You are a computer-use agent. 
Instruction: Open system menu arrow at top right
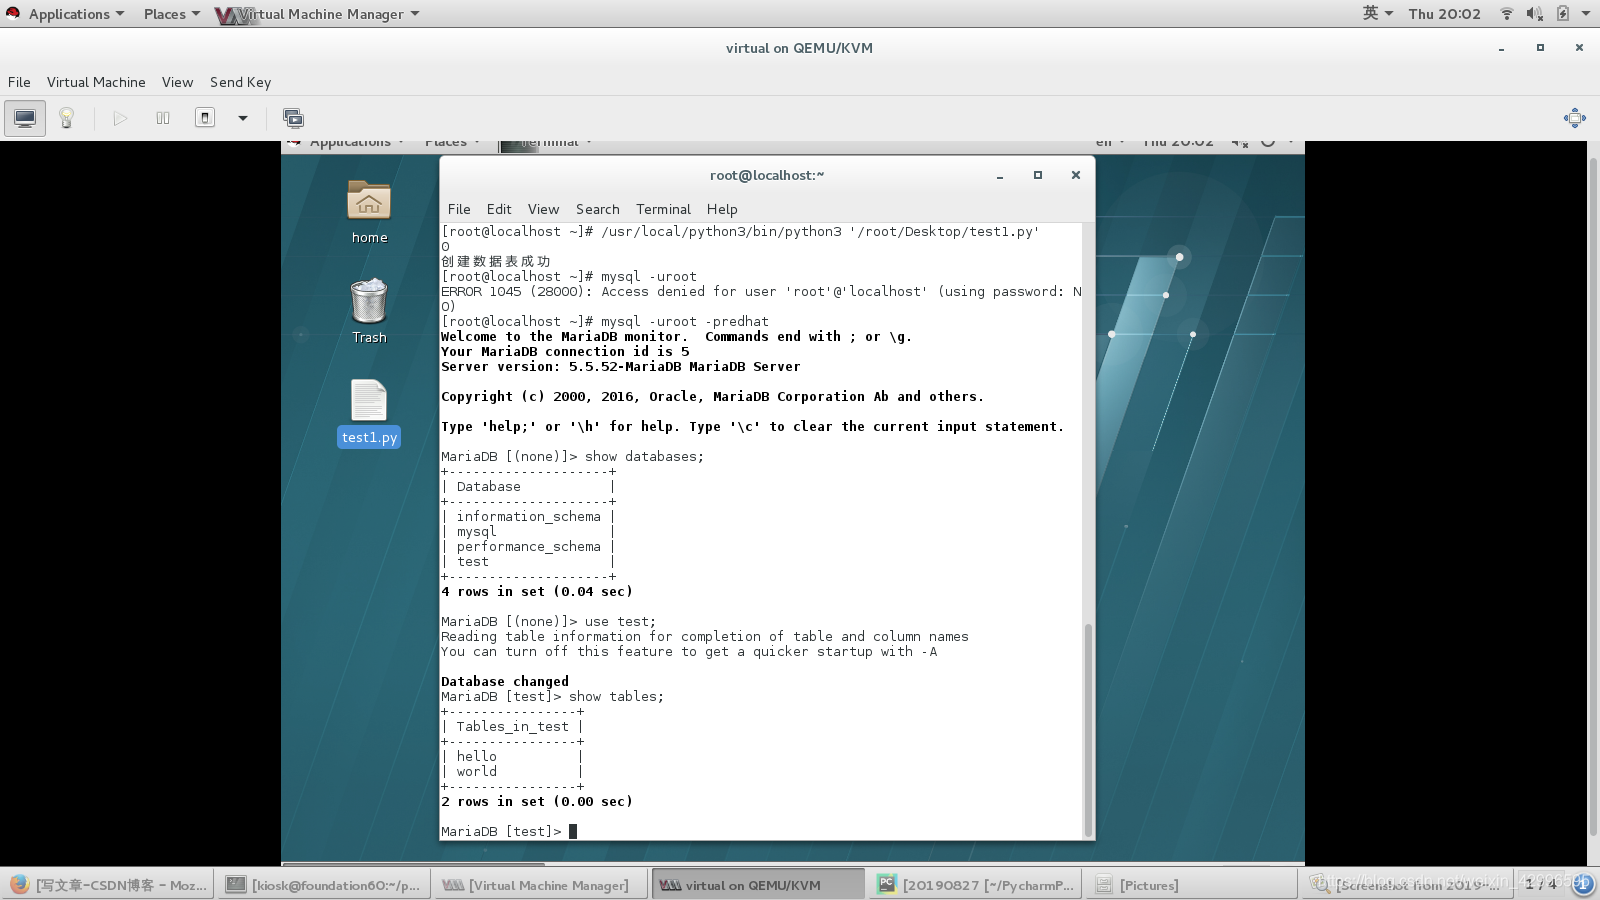1586,14
